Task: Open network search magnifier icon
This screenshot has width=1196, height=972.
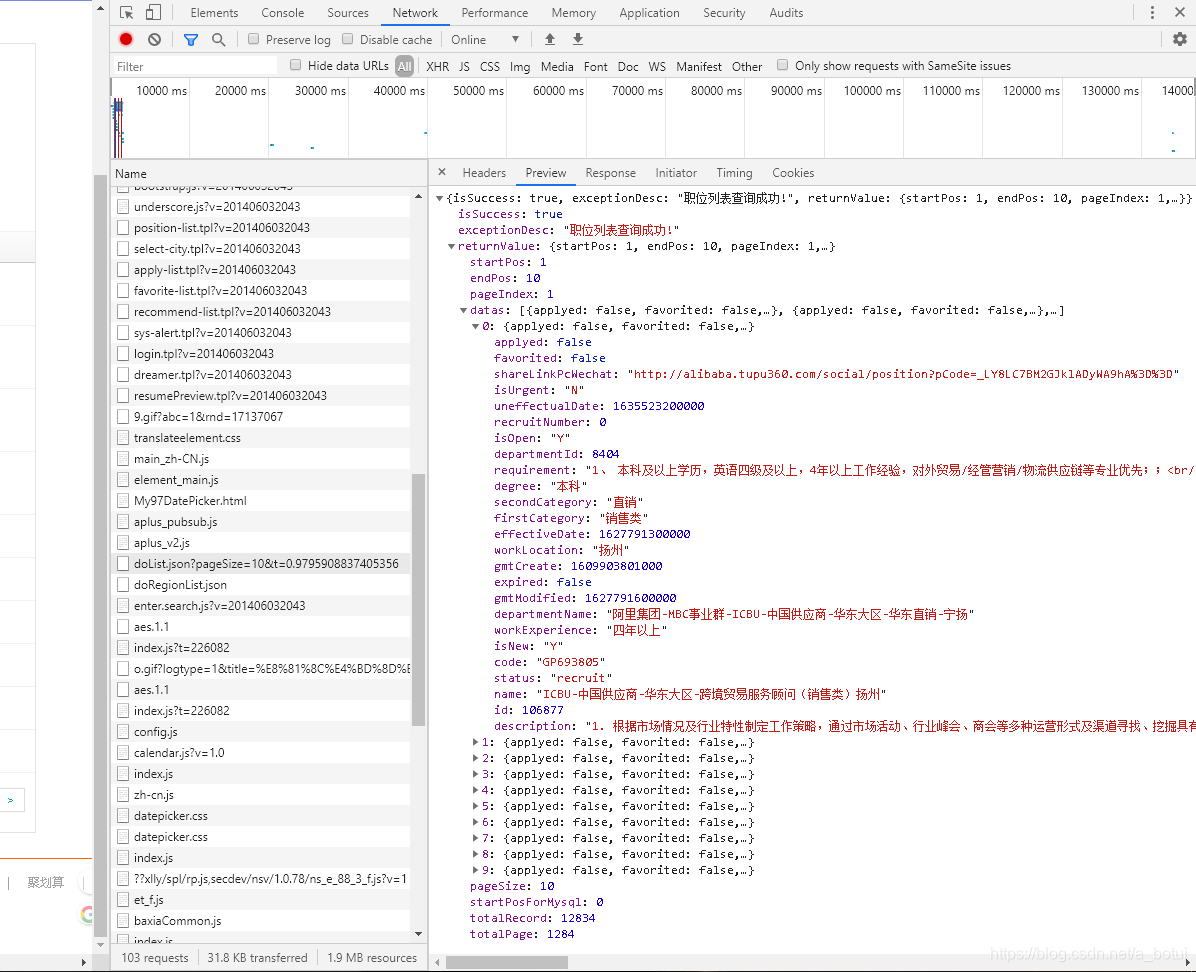Action: tap(218, 40)
